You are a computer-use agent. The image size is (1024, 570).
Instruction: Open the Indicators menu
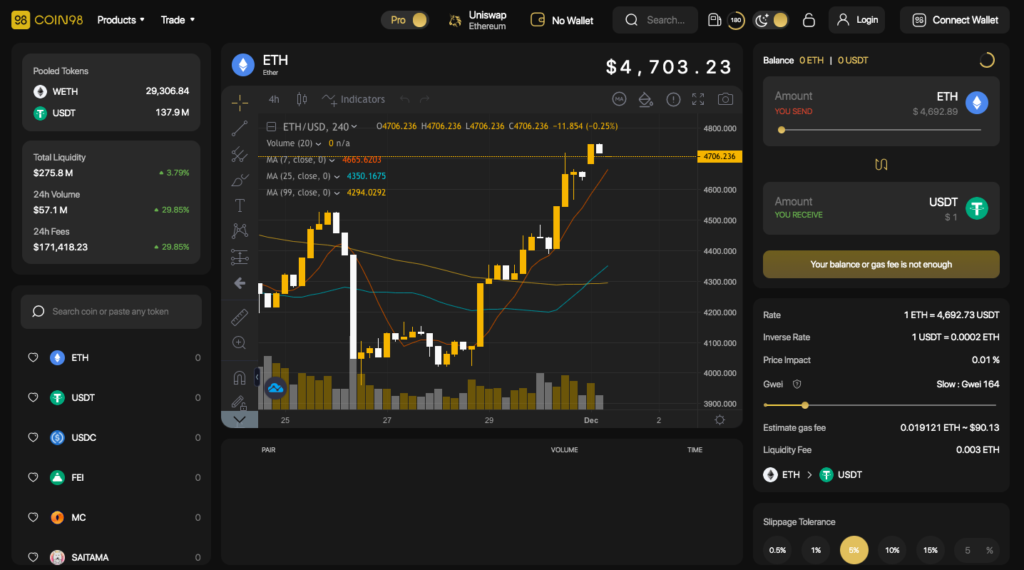point(354,99)
